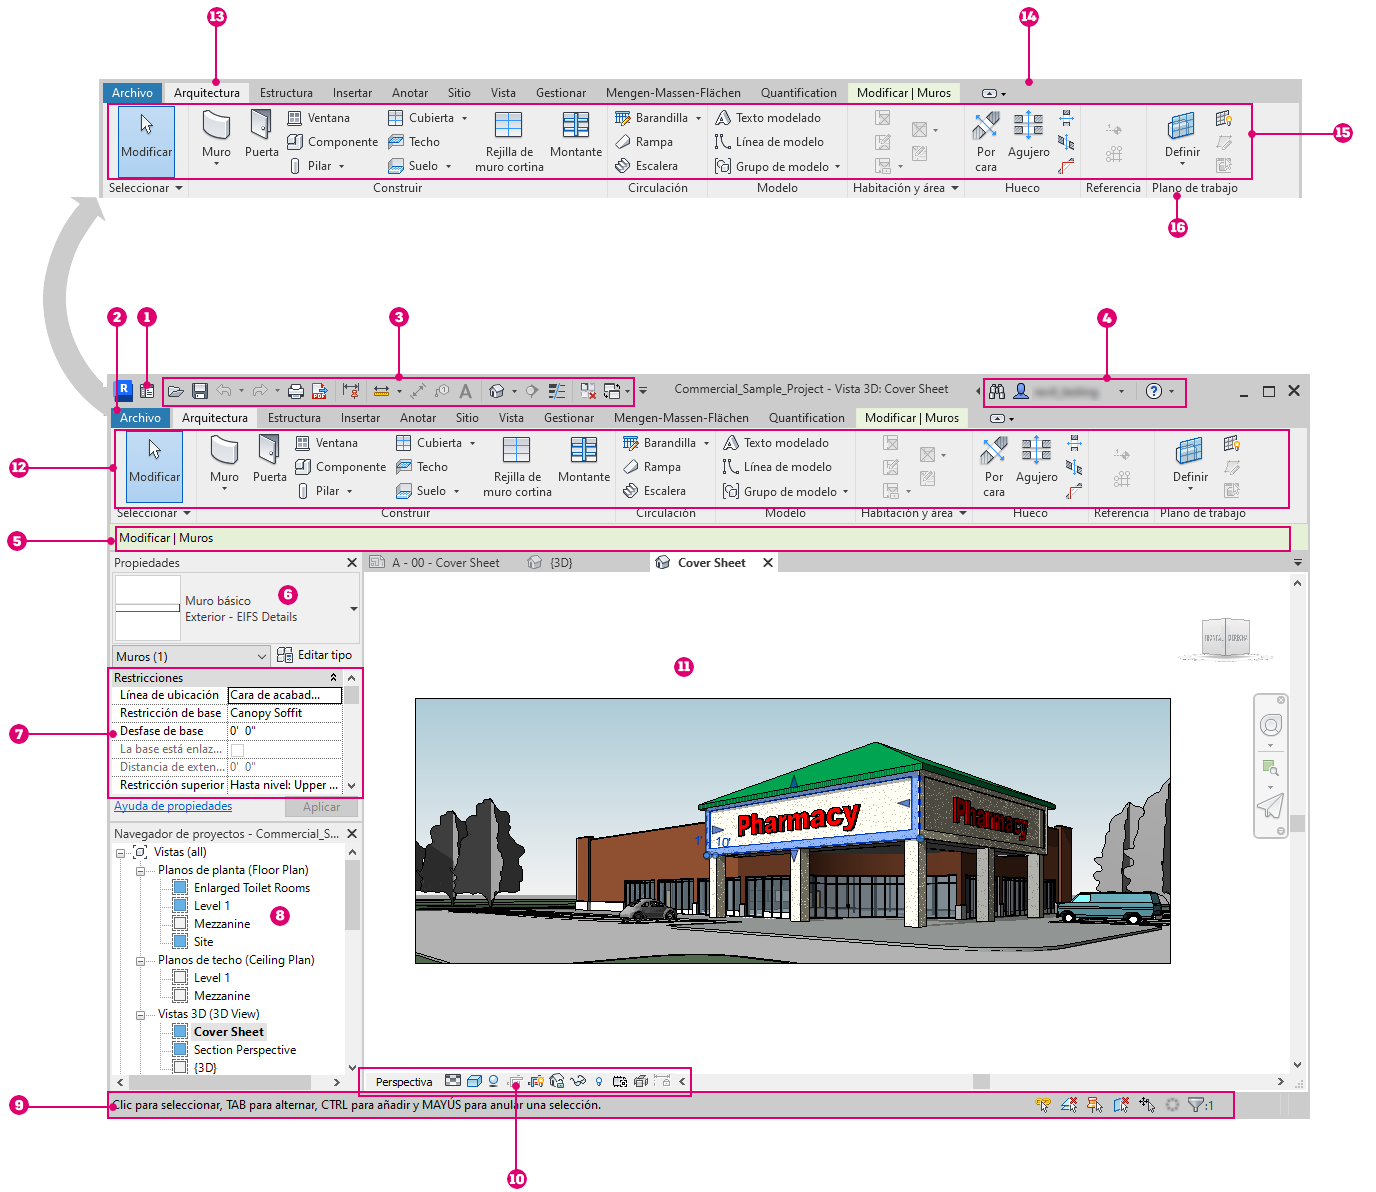Toggle Drag Elements on Selection in the status bar

[x=1147, y=1105]
